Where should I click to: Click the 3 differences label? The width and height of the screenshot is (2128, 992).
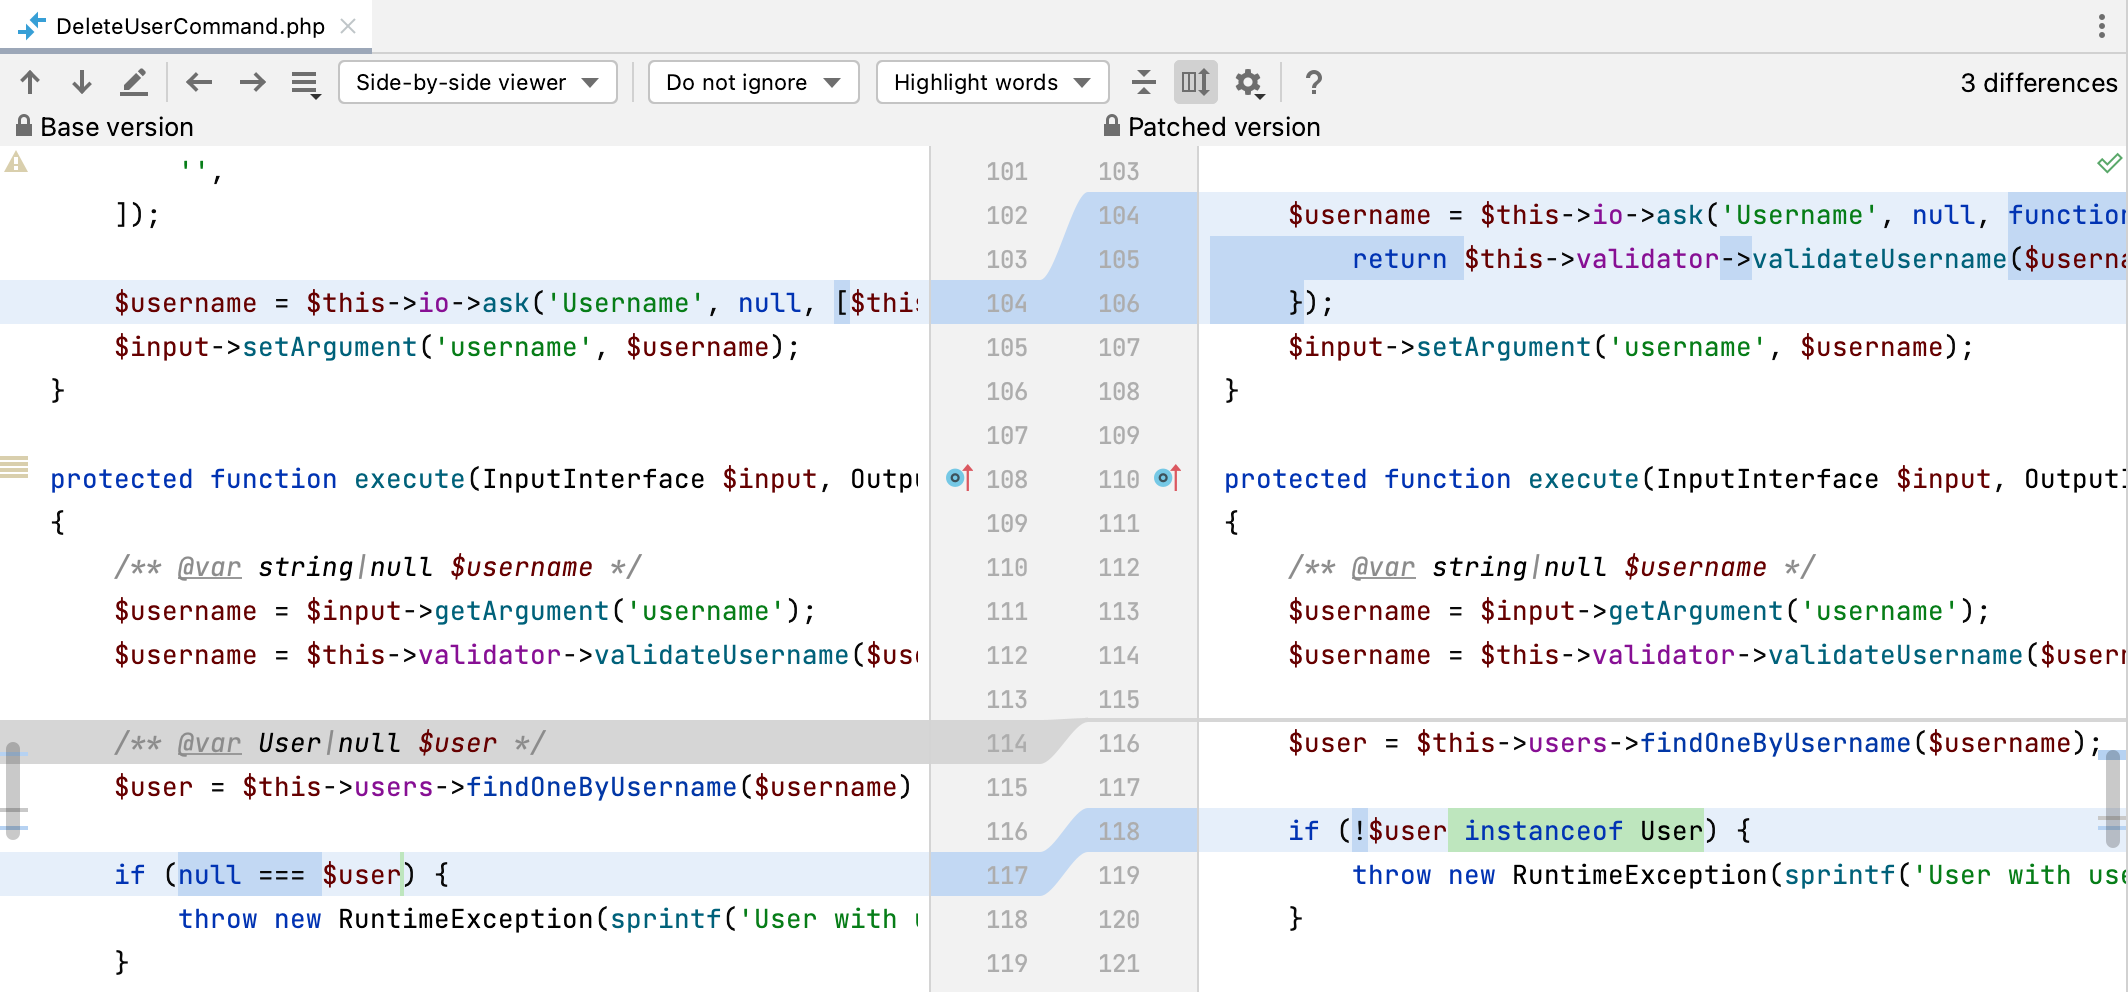pyautogui.click(x=2038, y=83)
